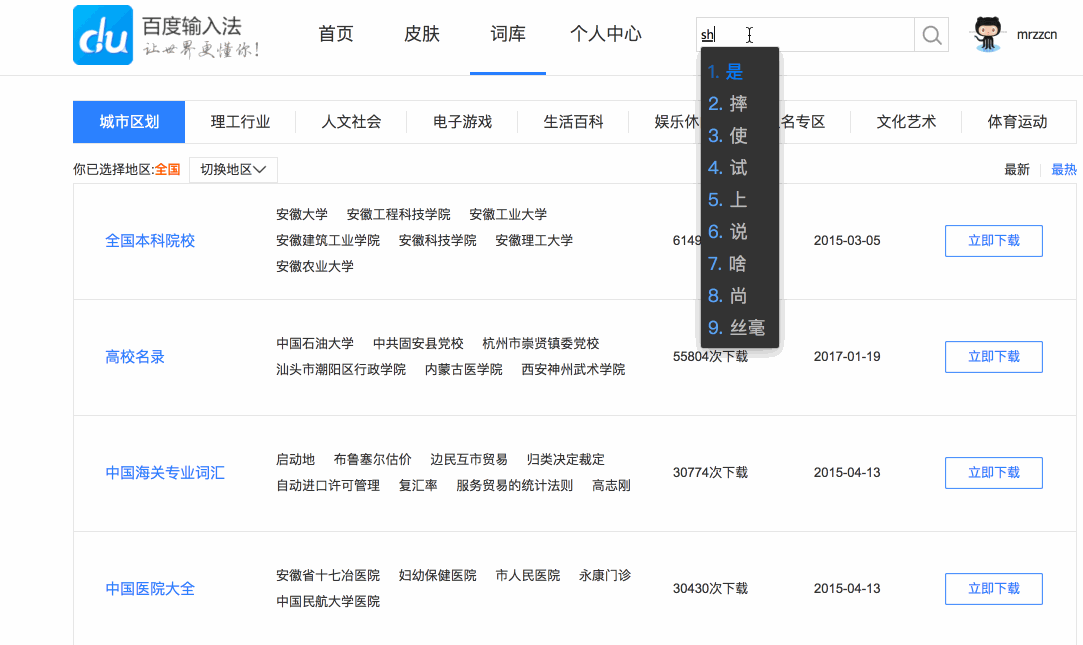Select the 人文社会 category tab

click(352, 122)
